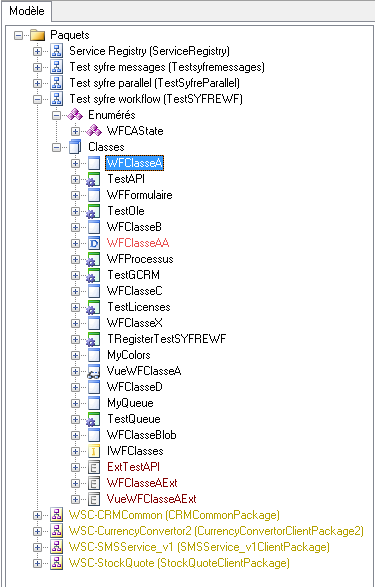This screenshot has height=587, width=375.
Task: Click the IWFClasses interface icon
Action: 94,451
